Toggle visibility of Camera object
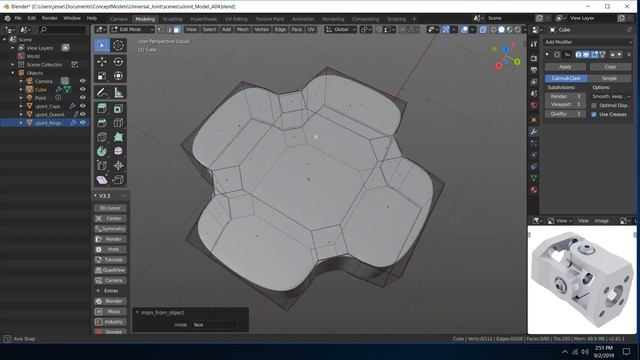640x360 pixels. (82, 81)
